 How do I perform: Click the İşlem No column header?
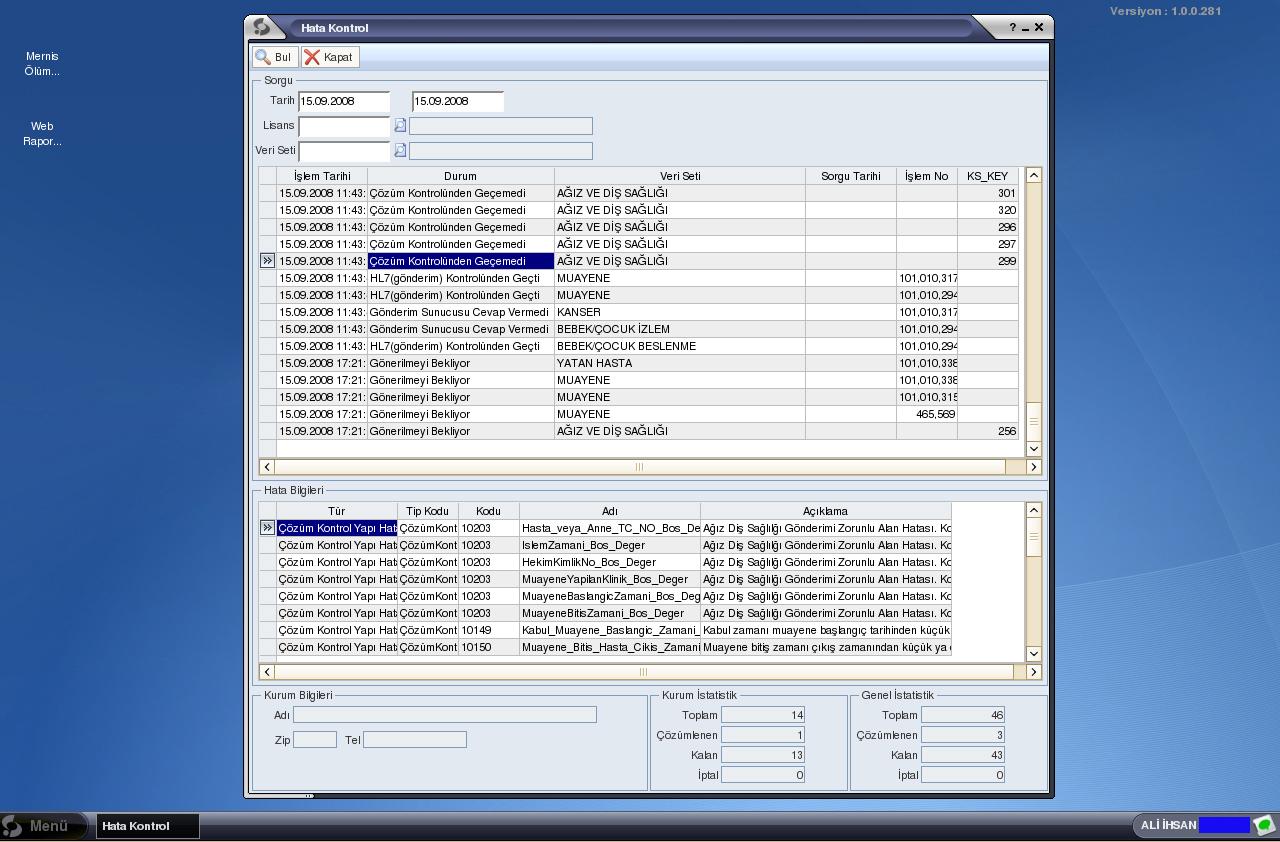[x=926, y=176]
